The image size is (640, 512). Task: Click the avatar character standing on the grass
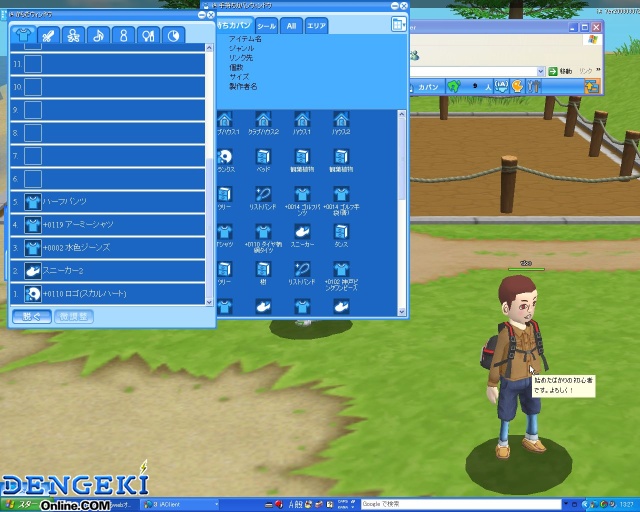point(516,365)
